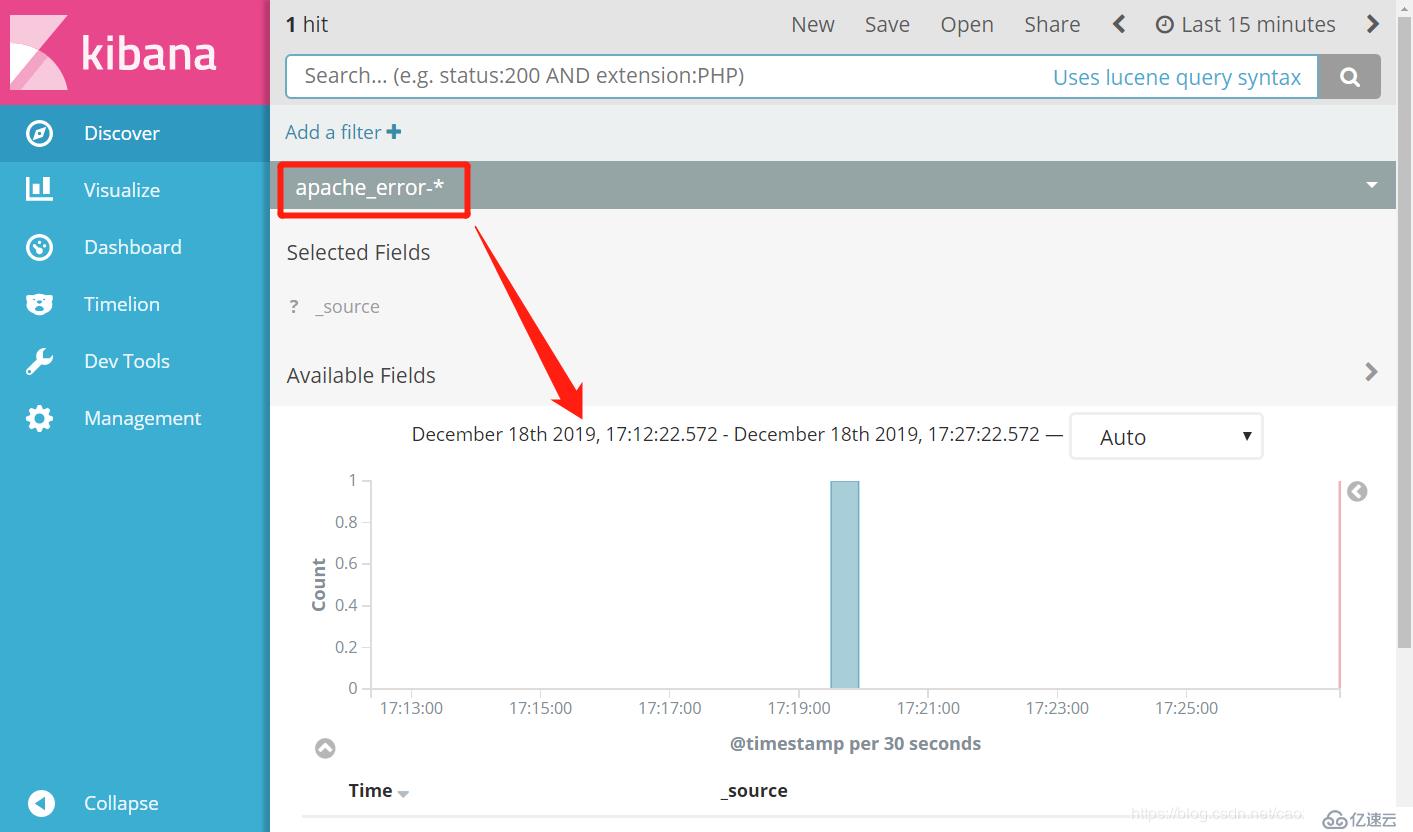
Task: Open the Discover compass icon
Action: point(39,133)
